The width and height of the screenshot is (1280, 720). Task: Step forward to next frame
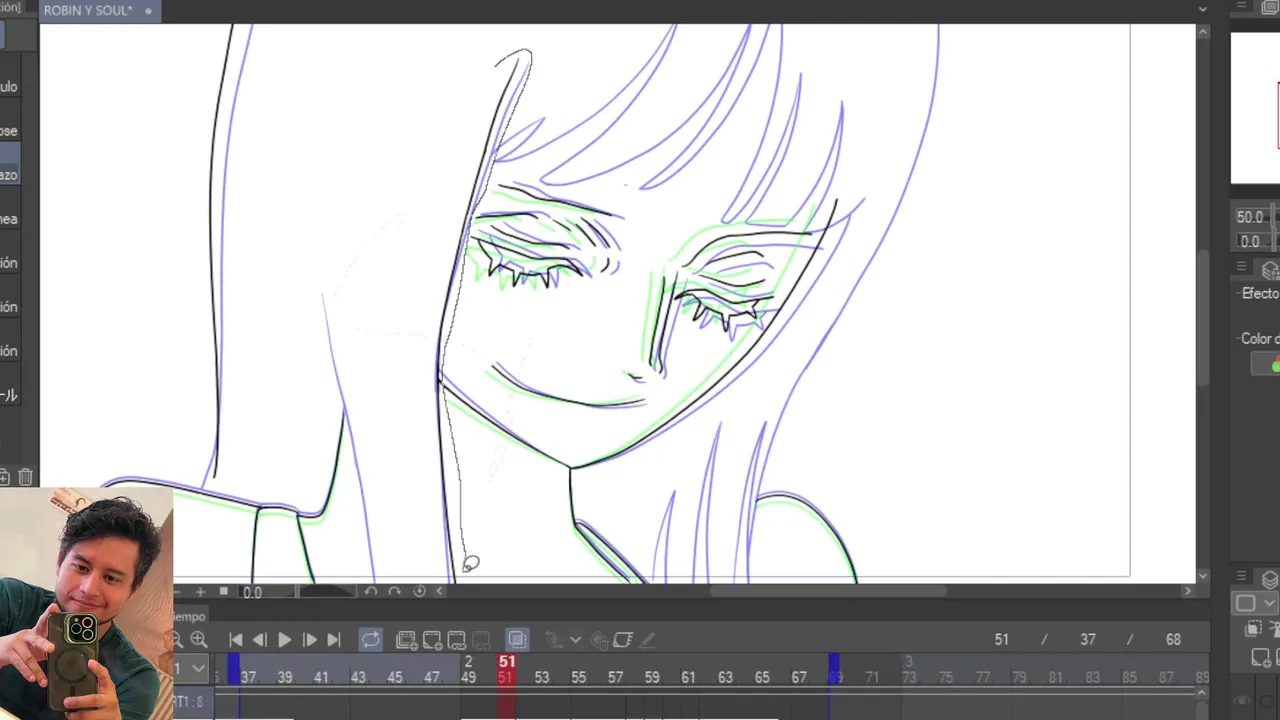click(x=310, y=640)
